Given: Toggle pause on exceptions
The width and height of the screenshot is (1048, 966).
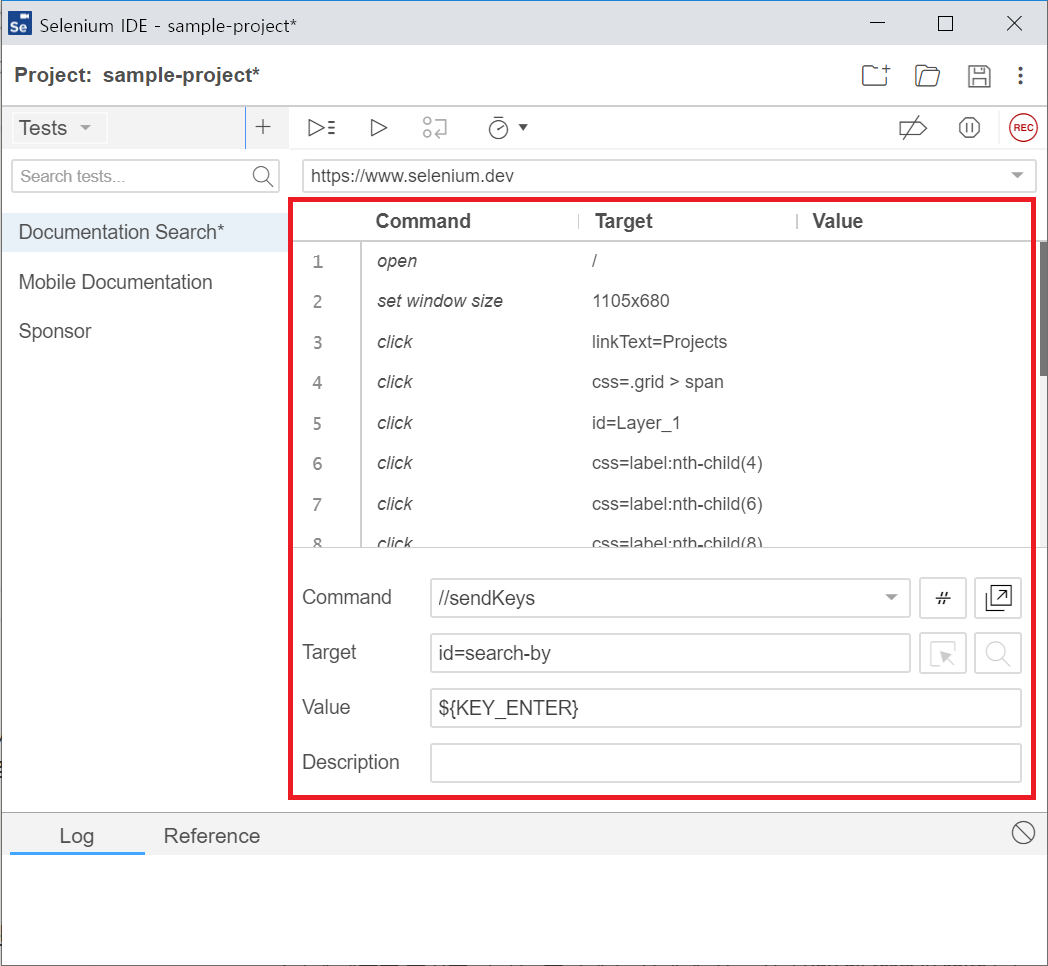Looking at the screenshot, I should click(969, 128).
